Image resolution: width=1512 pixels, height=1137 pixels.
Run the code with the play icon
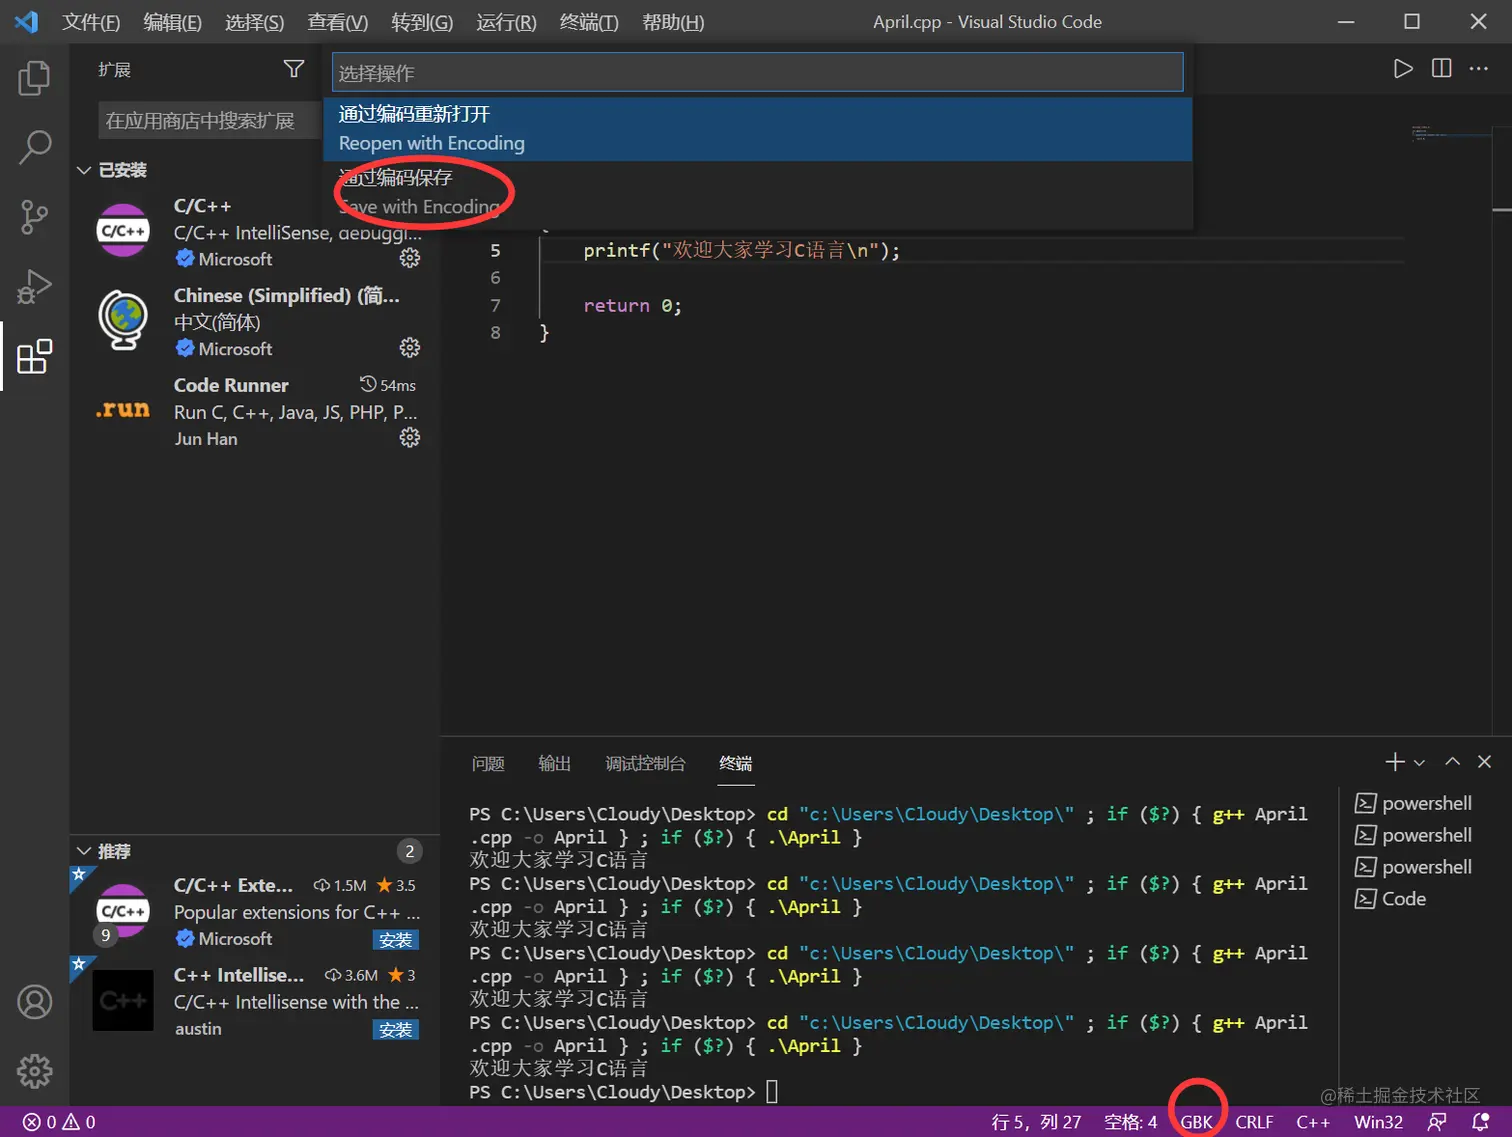point(1403,68)
